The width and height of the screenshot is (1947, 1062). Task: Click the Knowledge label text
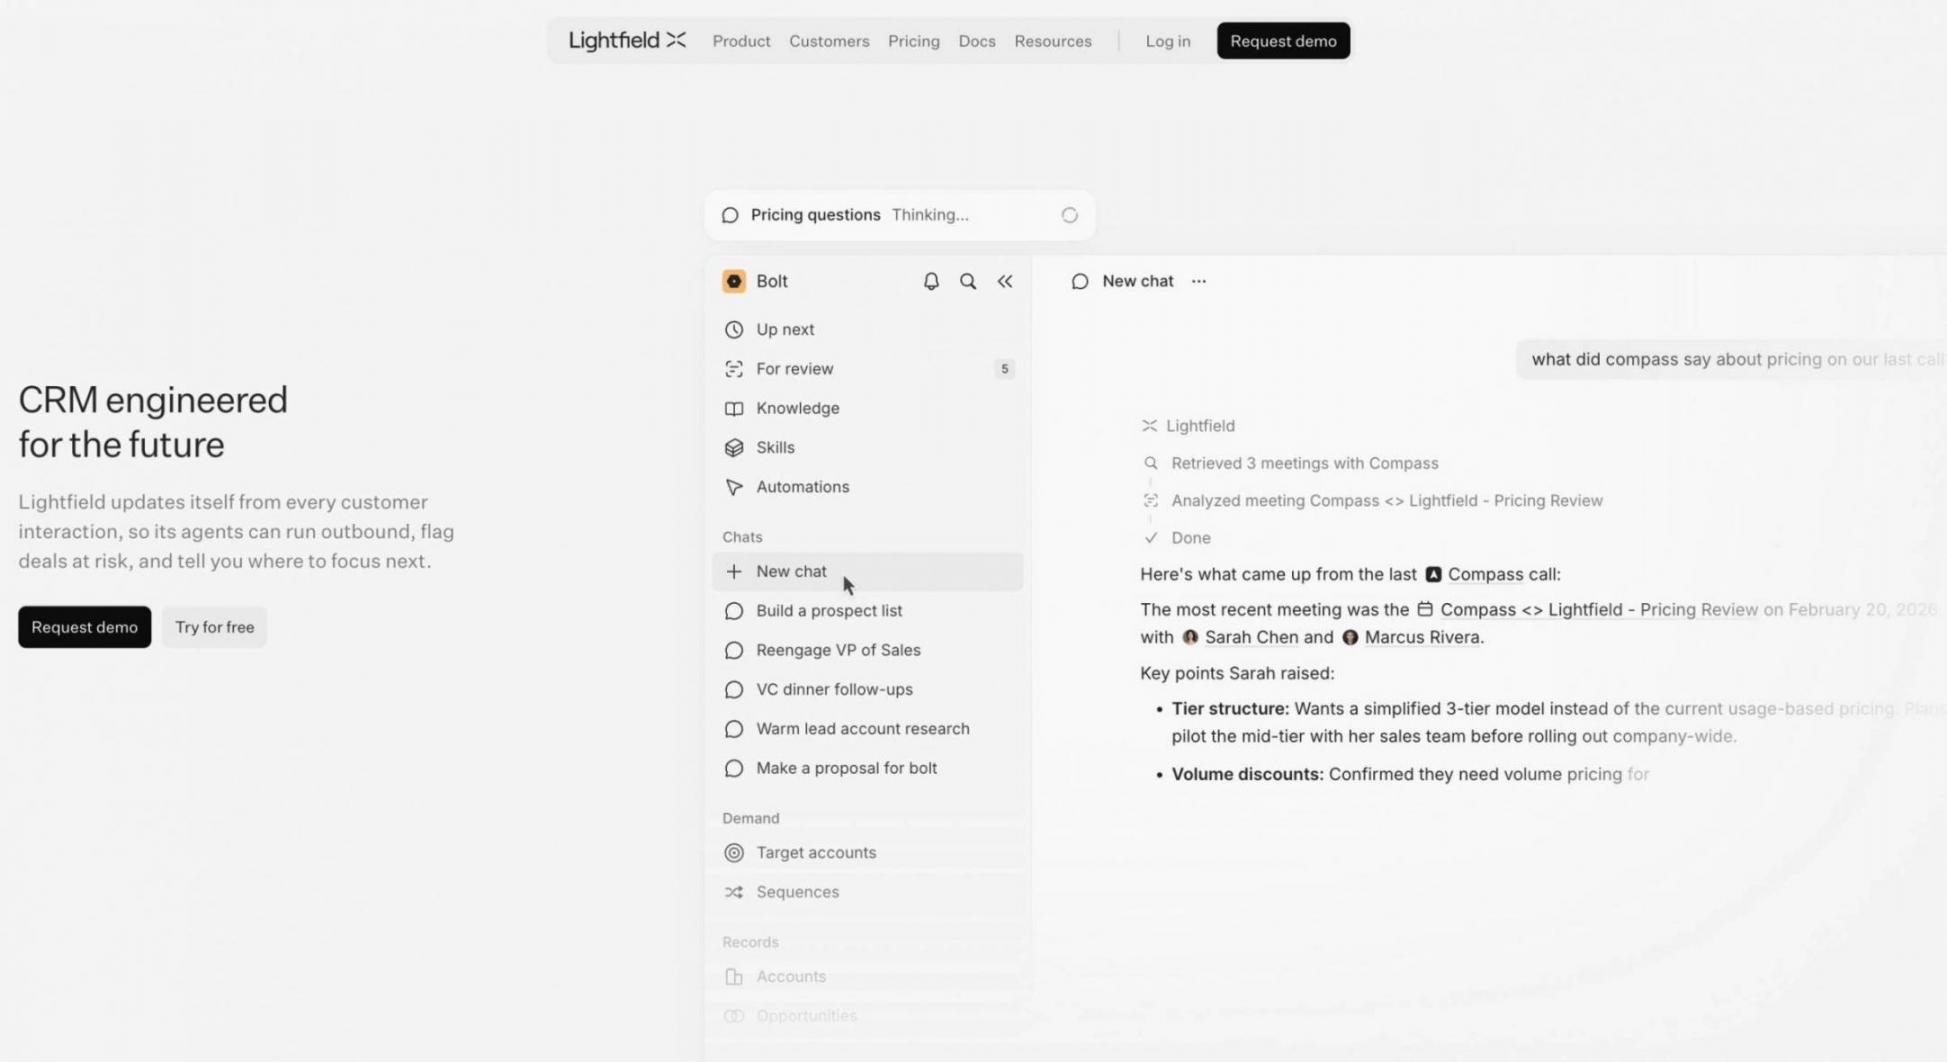(798, 408)
